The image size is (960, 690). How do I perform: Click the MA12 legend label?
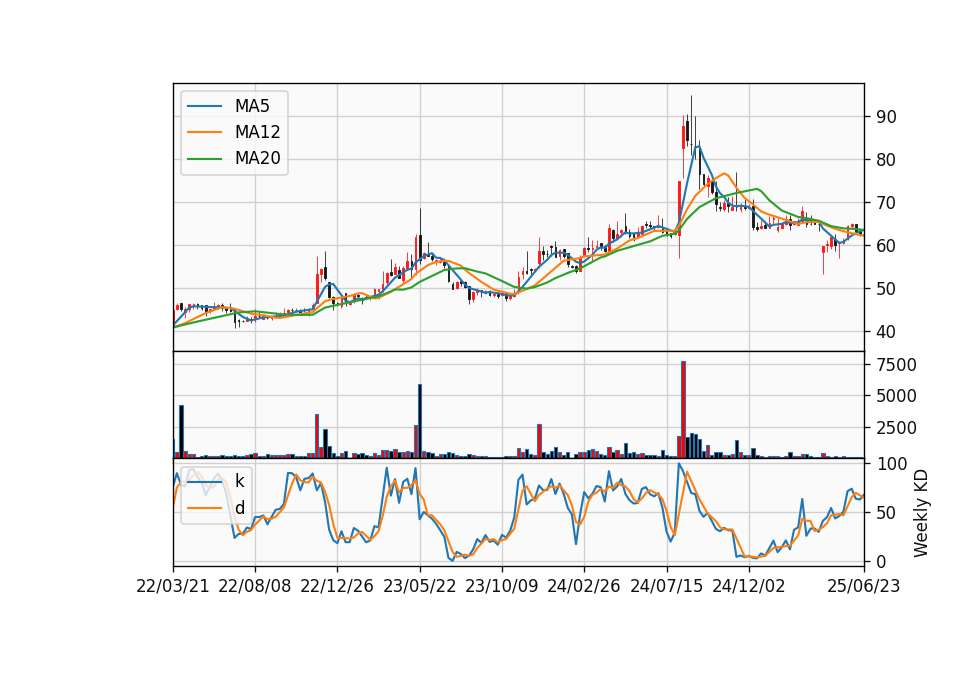[257, 132]
